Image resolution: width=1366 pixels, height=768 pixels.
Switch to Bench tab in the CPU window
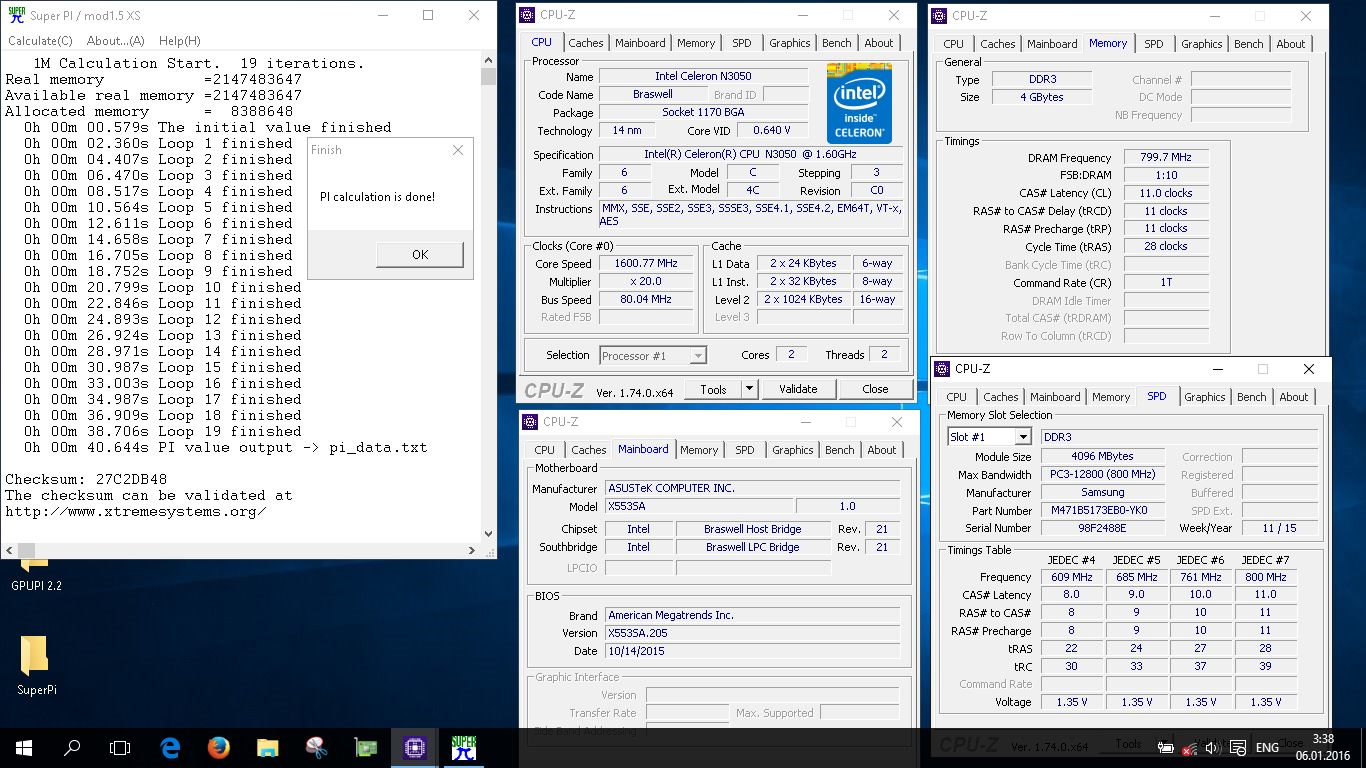837,43
